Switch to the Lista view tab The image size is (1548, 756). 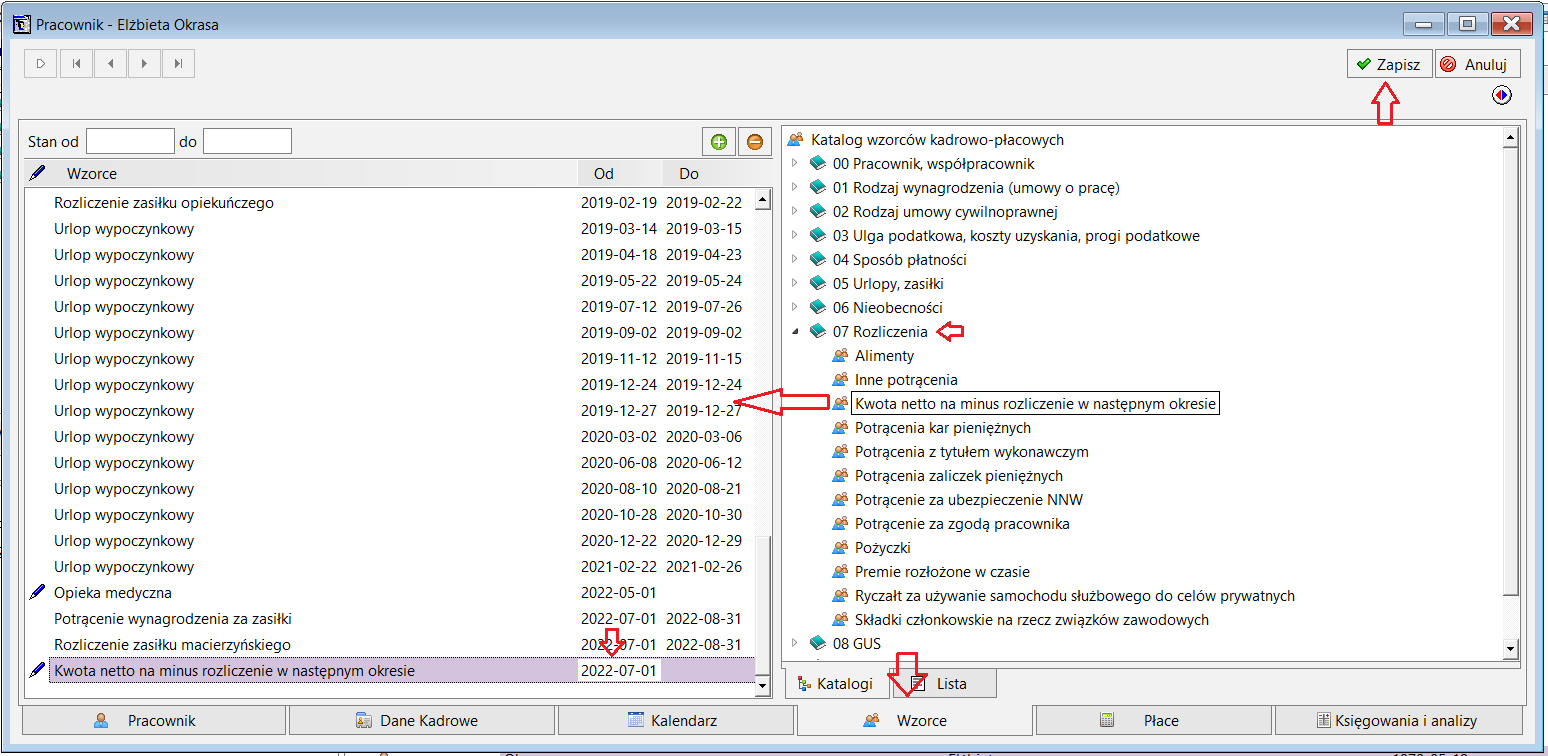click(x=940, y=684)
